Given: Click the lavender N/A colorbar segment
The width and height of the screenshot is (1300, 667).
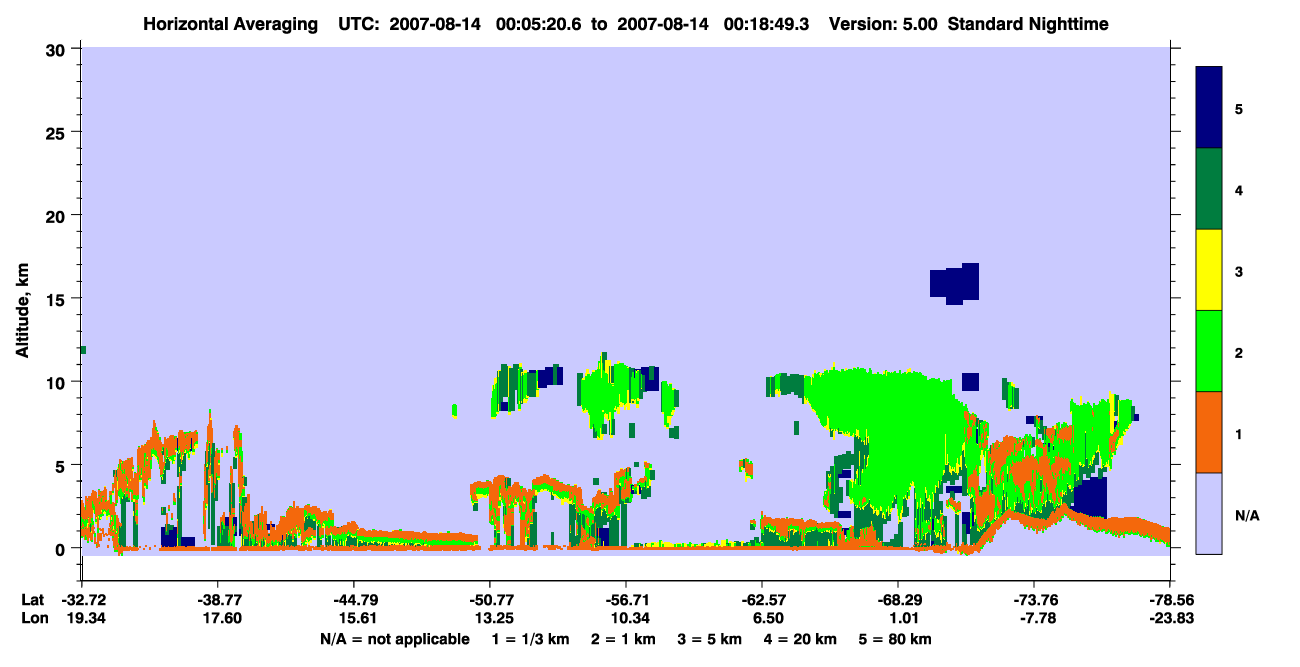Looking at the screenshot, I should tap(1209, 513).
